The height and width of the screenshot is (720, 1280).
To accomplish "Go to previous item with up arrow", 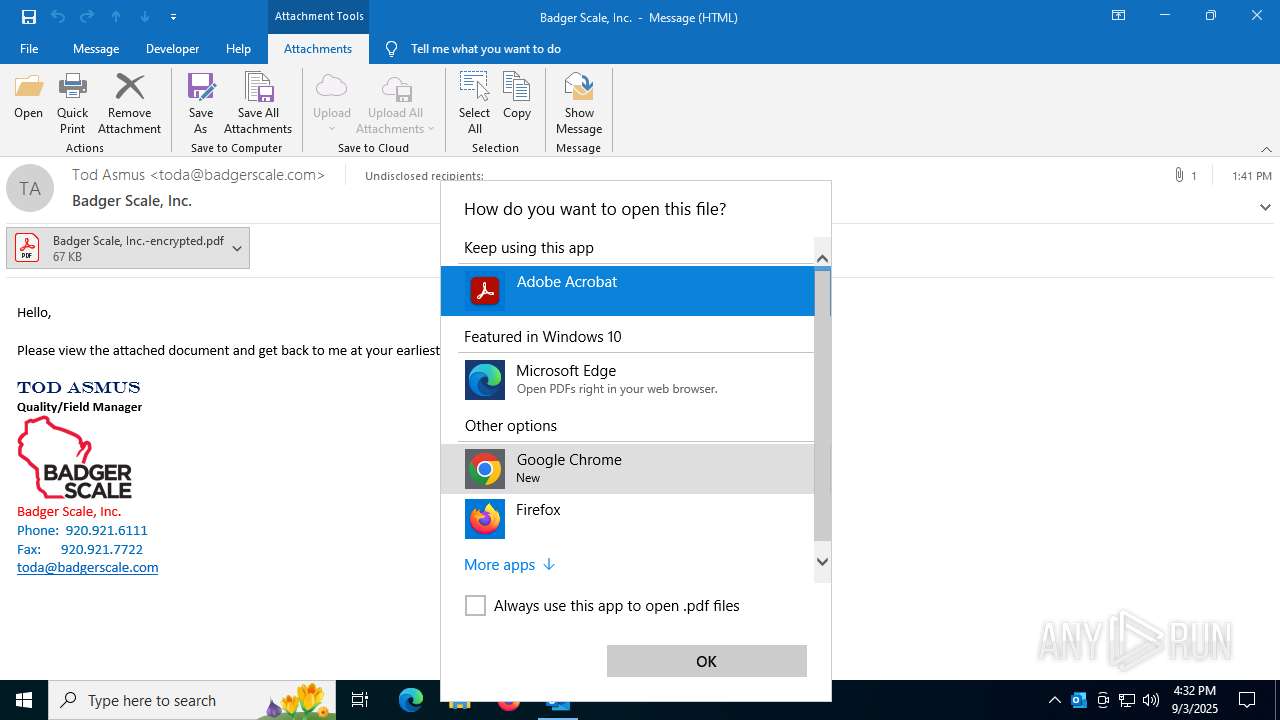I will coord(116,17).
